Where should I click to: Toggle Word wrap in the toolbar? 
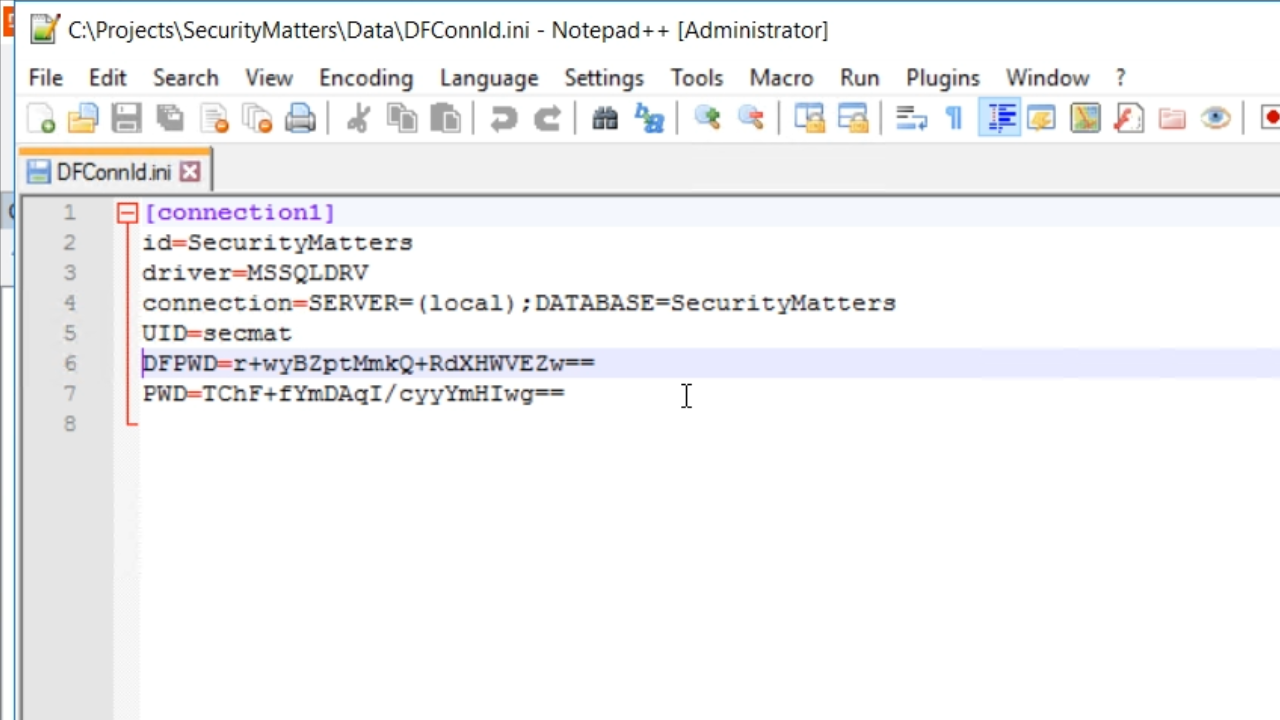911,119
